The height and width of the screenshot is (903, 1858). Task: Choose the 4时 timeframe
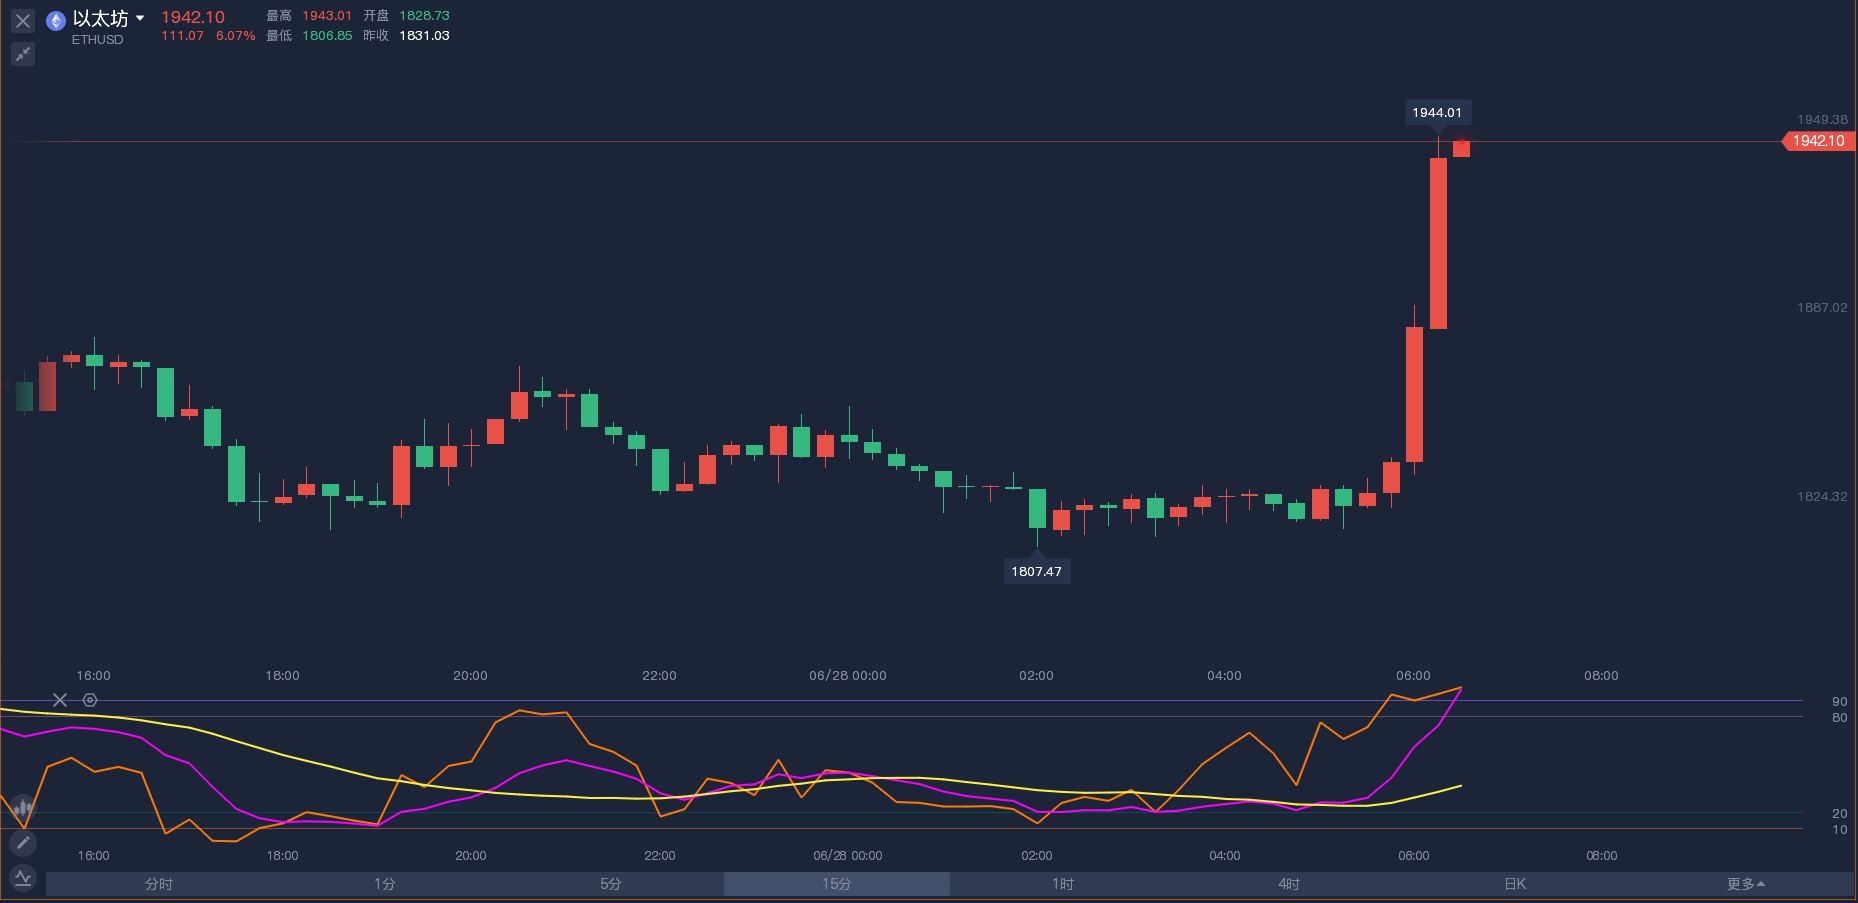1289,884
